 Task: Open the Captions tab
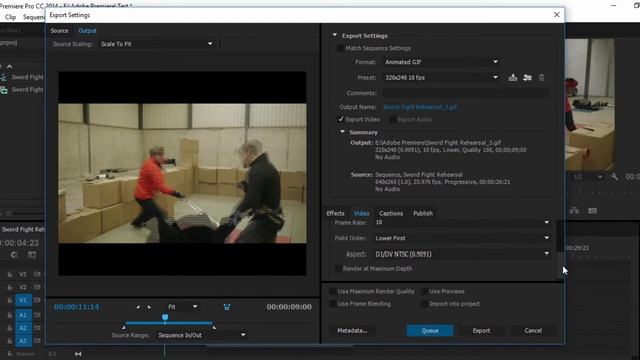[x=391, y=213]
